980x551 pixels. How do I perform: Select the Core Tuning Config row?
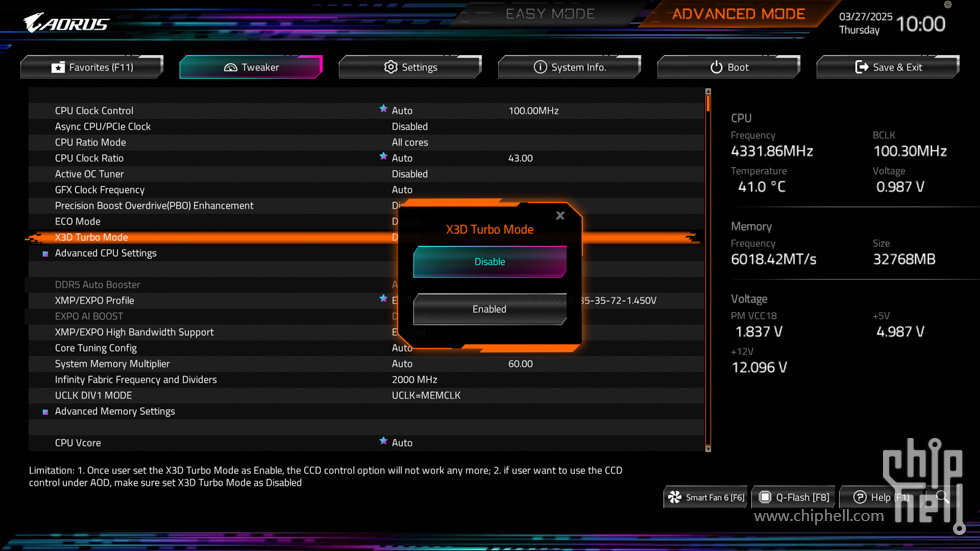pyautogui.click(x=366, y=348)
